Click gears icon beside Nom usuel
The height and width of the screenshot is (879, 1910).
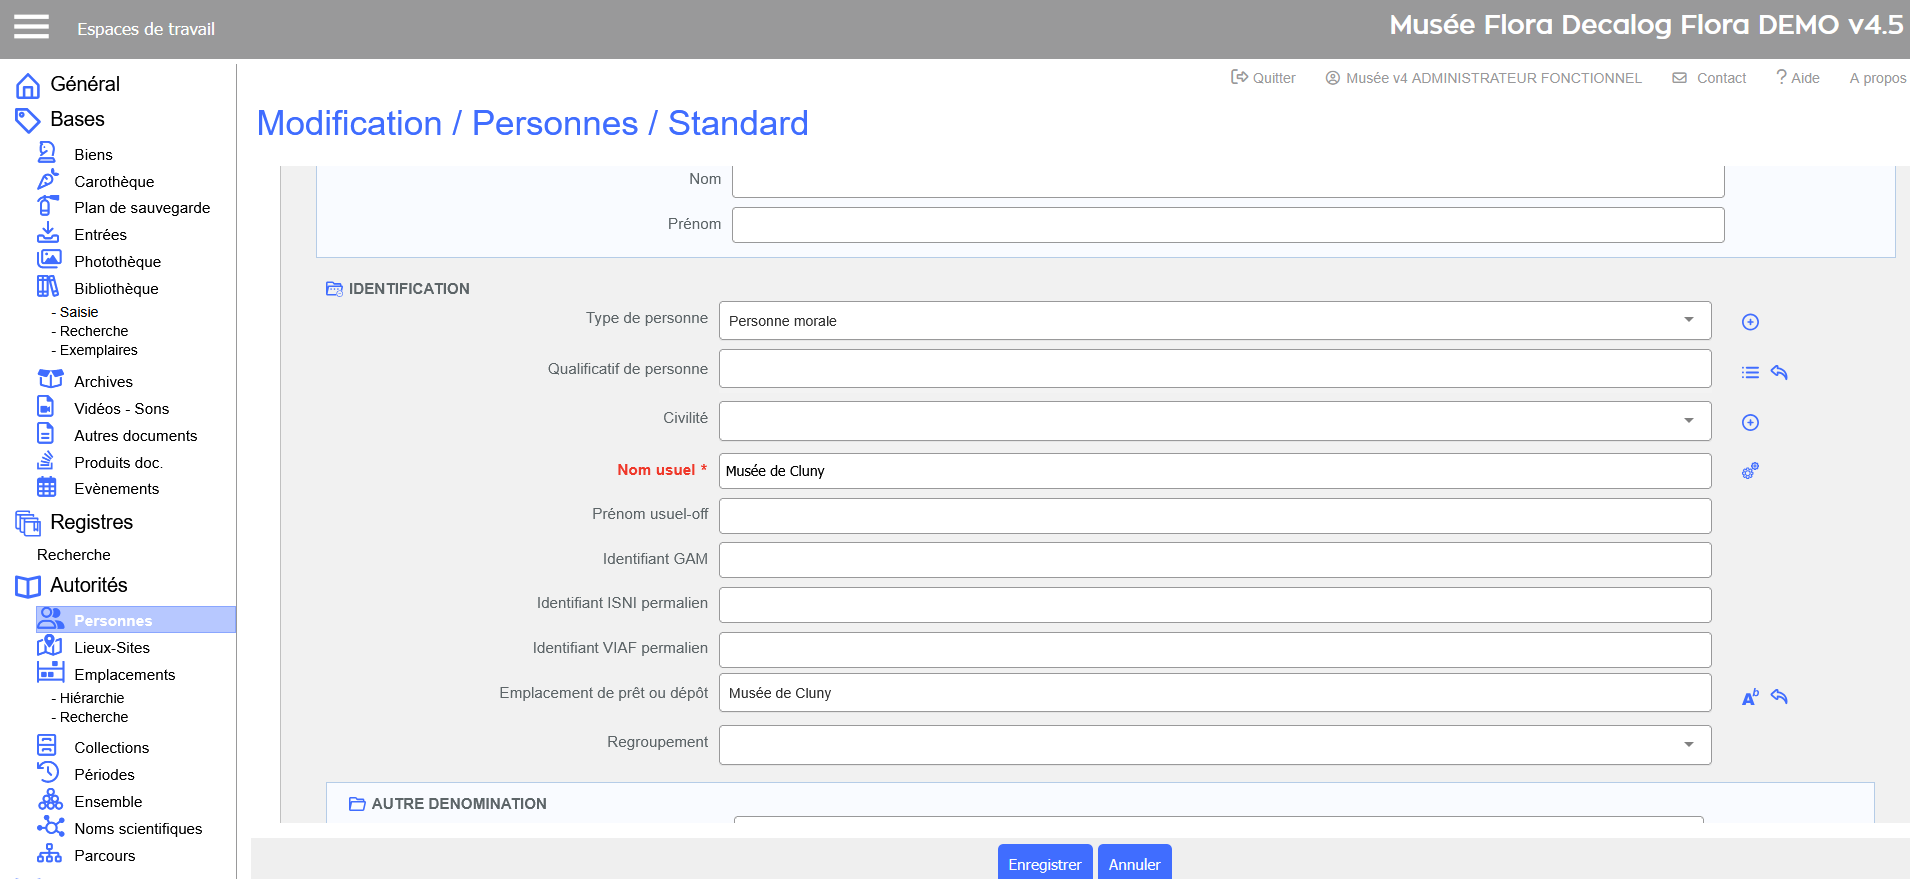point(1750,471)
